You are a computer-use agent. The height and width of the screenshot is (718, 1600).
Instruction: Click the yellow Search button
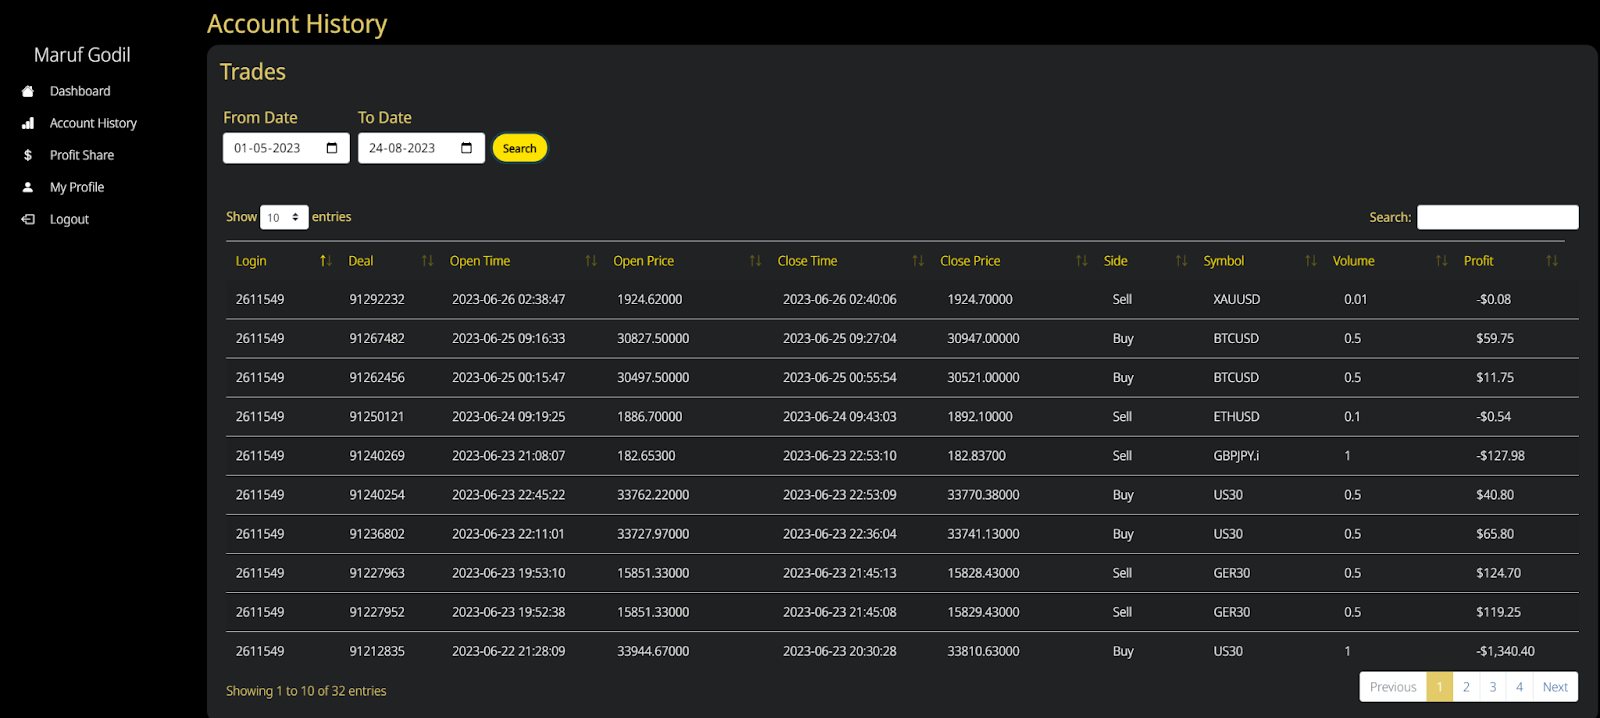[519, 148]
